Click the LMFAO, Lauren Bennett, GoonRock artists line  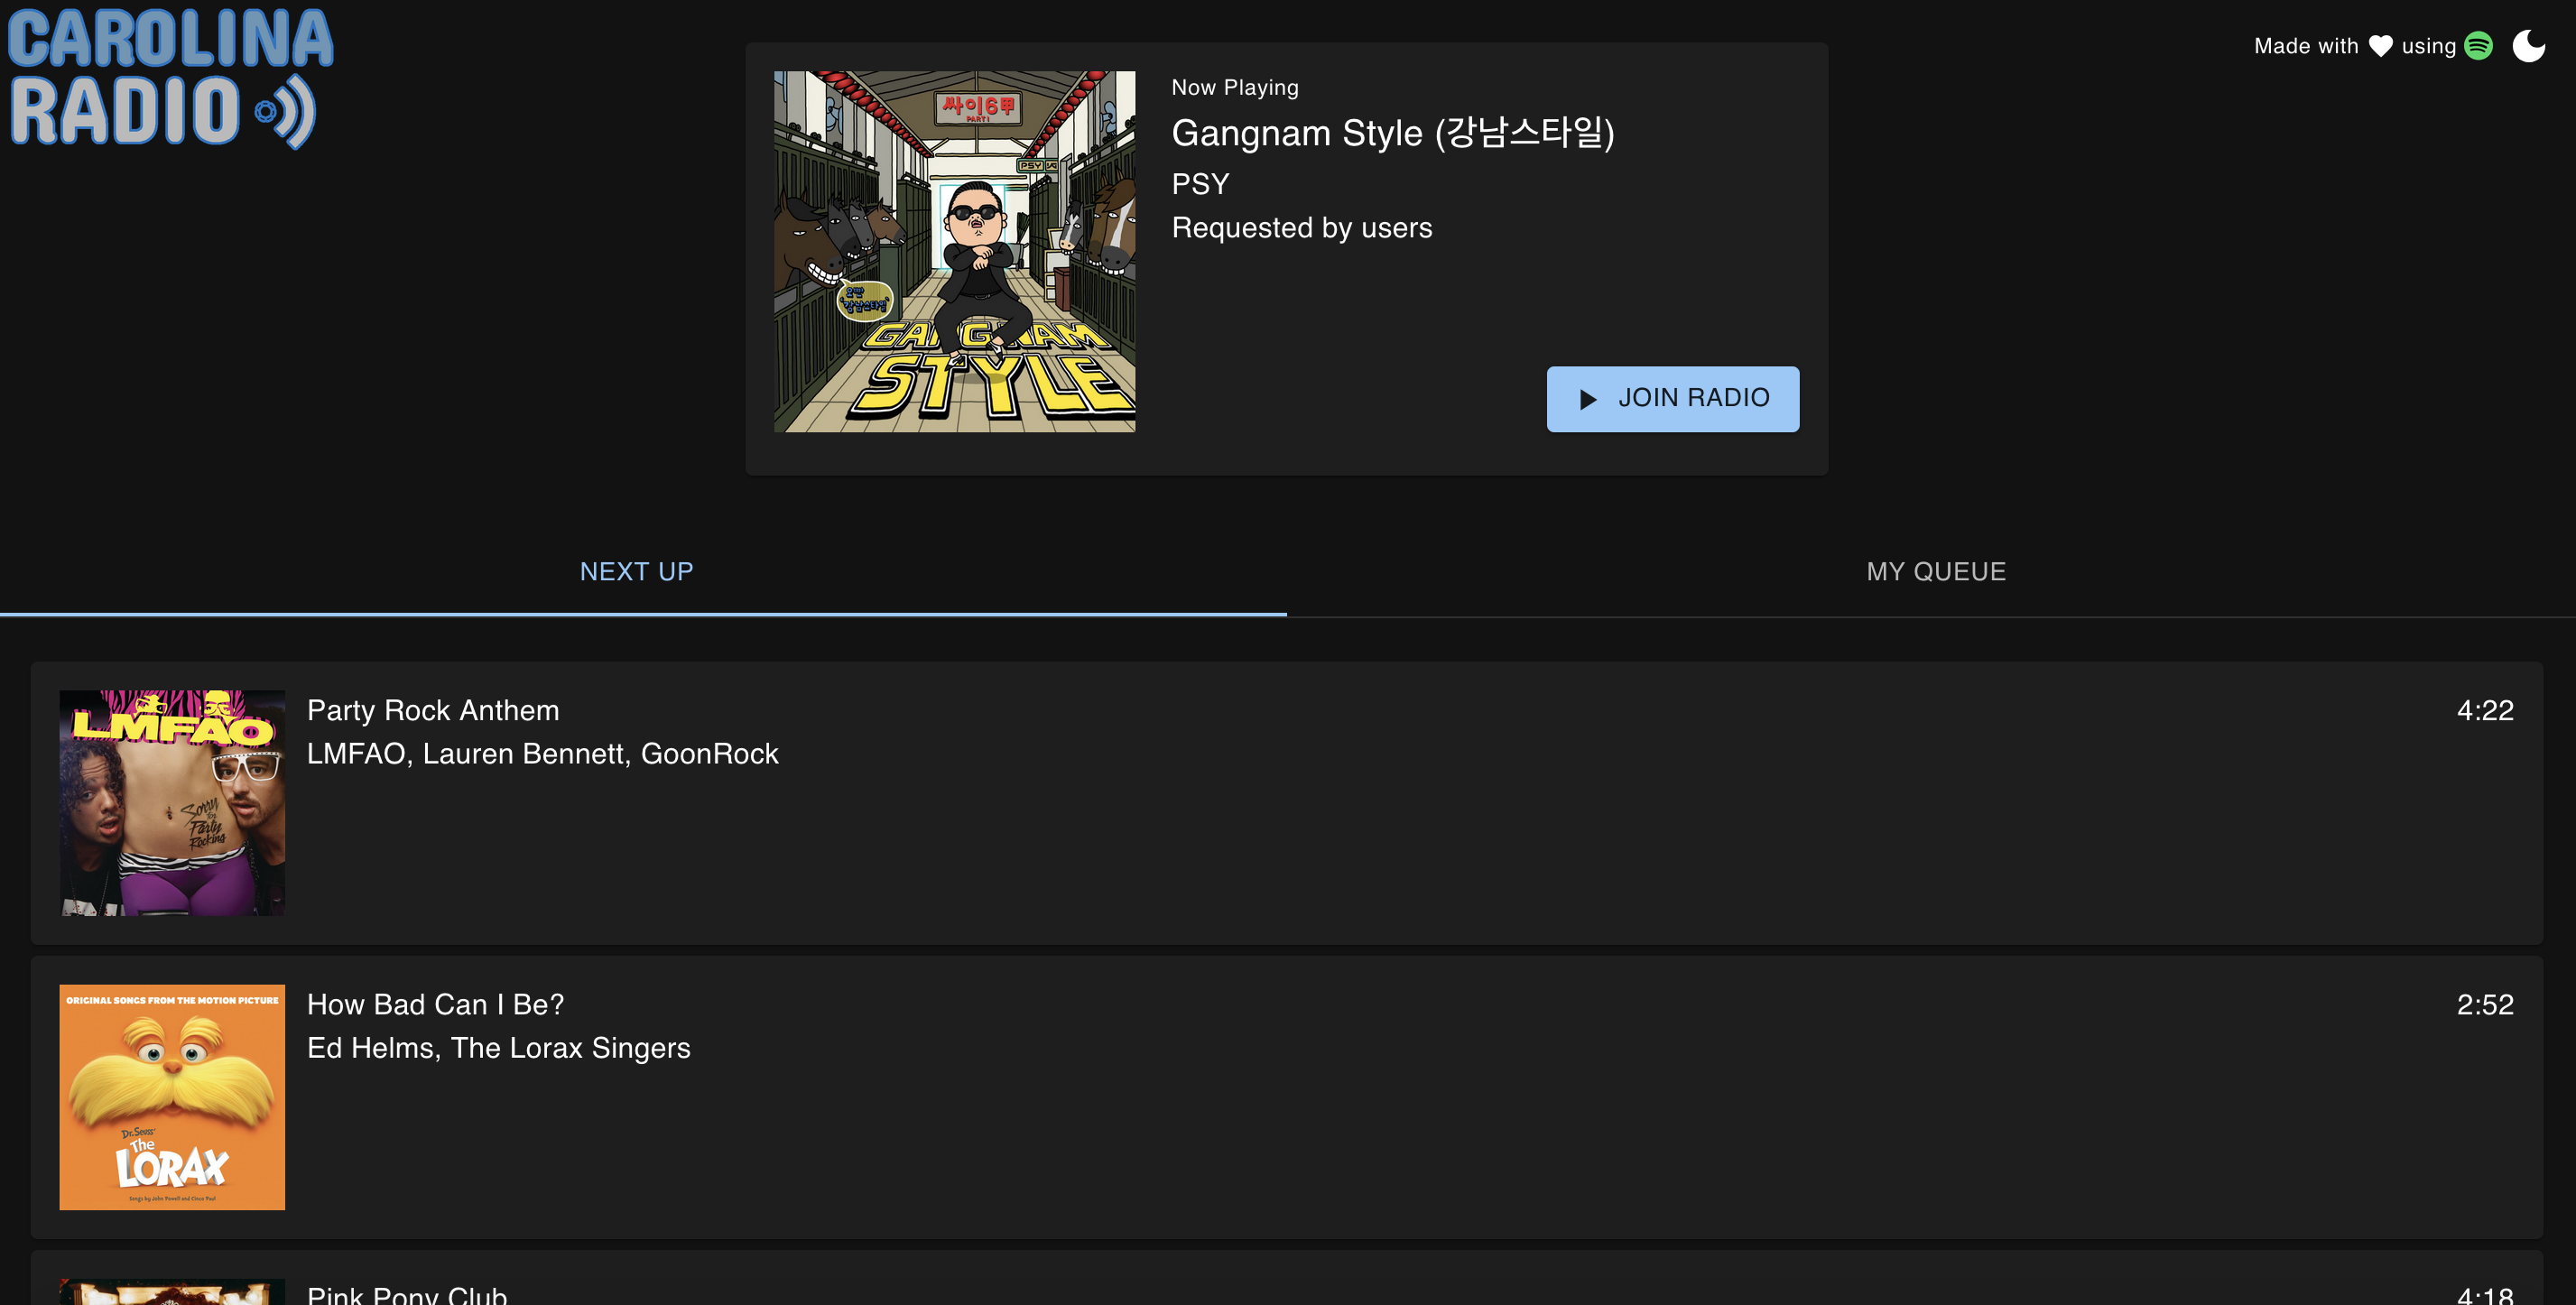tap(542, 753)
